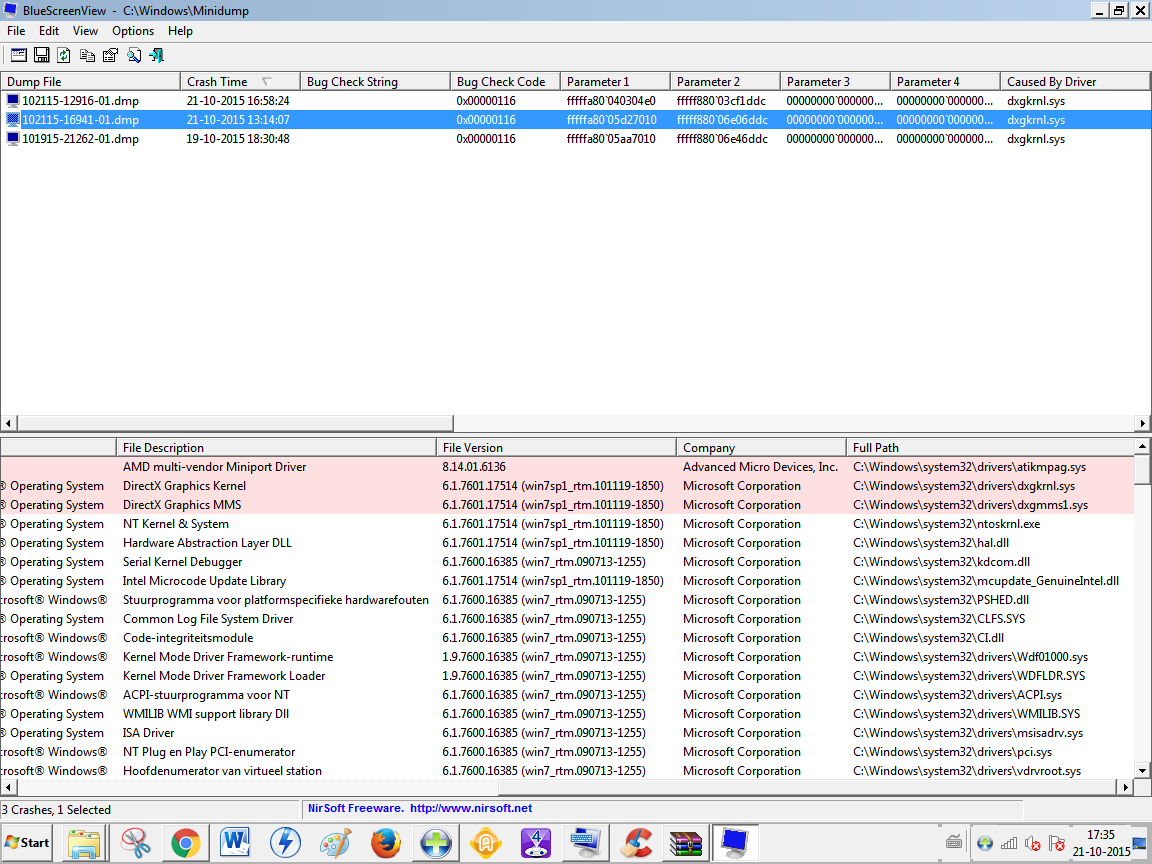
Task: Open the File menu
Action: (16, 31)
